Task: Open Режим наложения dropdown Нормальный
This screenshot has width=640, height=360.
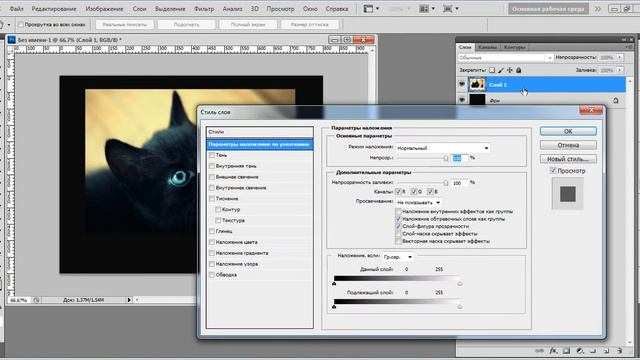Action: [442, 148]
